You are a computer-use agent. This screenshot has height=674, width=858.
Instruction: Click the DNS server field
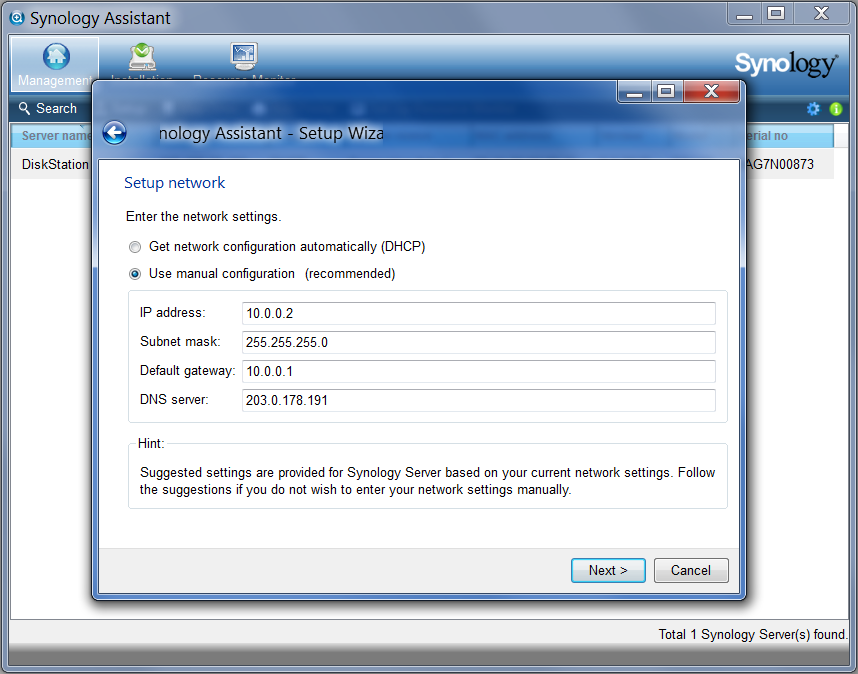(478, 400)
